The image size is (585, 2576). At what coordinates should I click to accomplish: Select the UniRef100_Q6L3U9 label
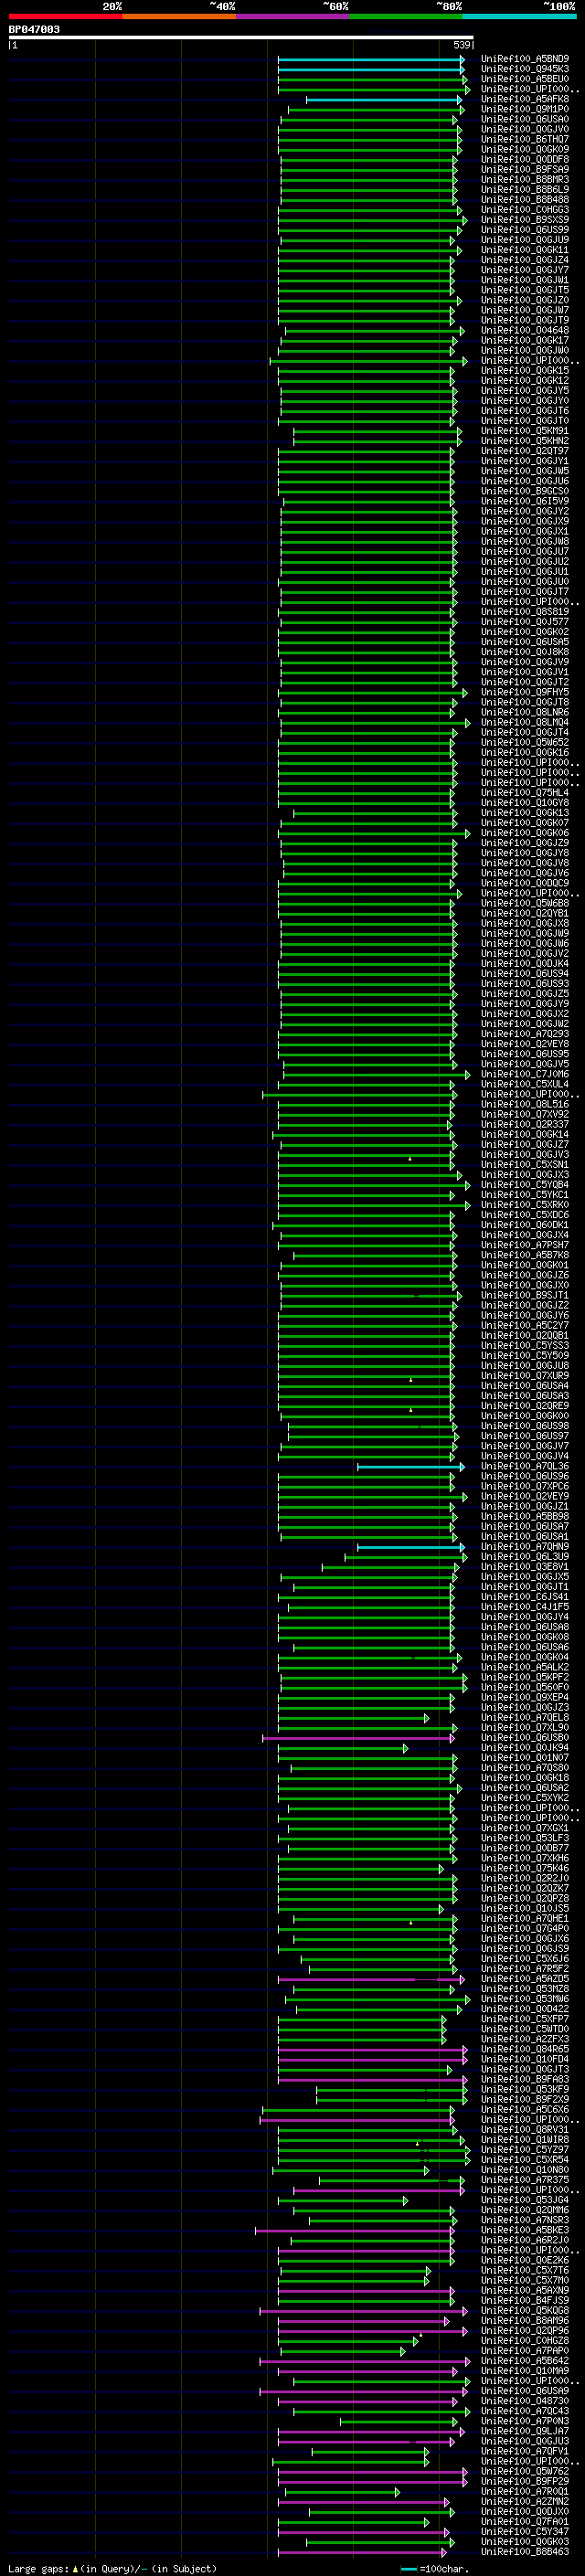tap(525, 1556)
